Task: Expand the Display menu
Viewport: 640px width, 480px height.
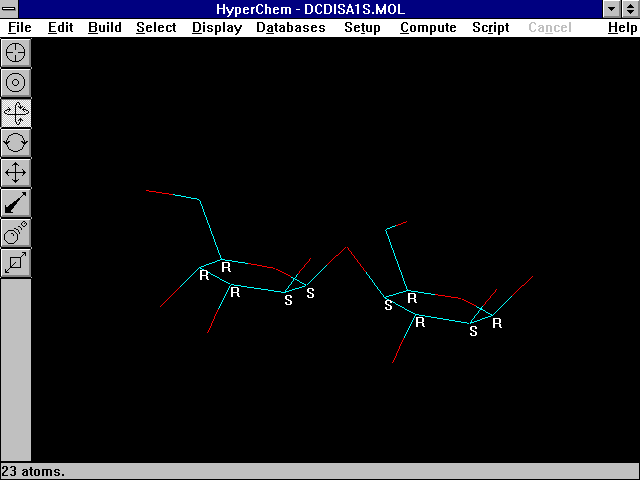Action: click(x=216, y=27)
